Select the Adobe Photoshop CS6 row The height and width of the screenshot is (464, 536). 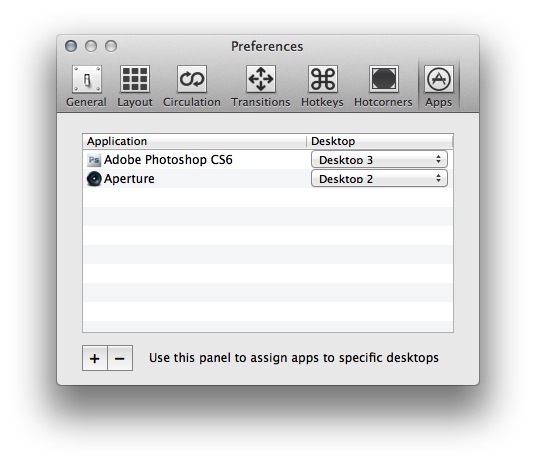268,160
